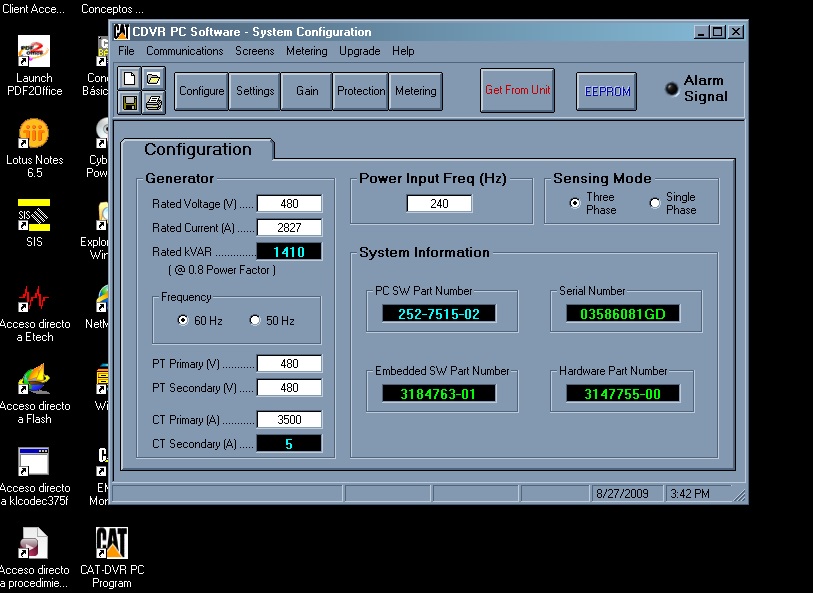Click the New file toolbar icon

point(130,79)
